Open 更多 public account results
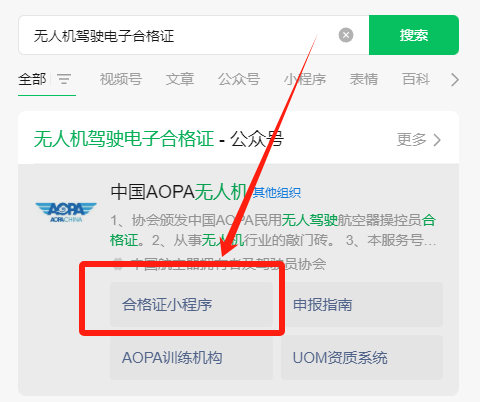The image size is (480, 402). (419, 140)
